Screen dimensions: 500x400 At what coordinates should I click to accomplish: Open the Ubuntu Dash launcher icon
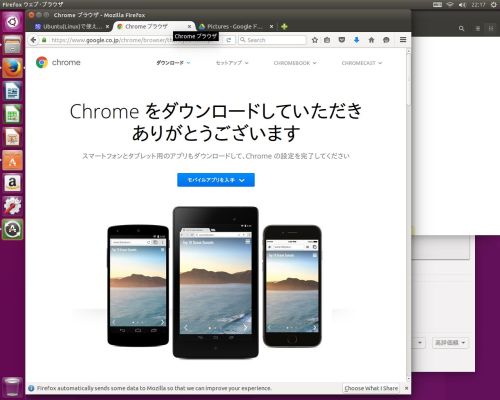12,22
